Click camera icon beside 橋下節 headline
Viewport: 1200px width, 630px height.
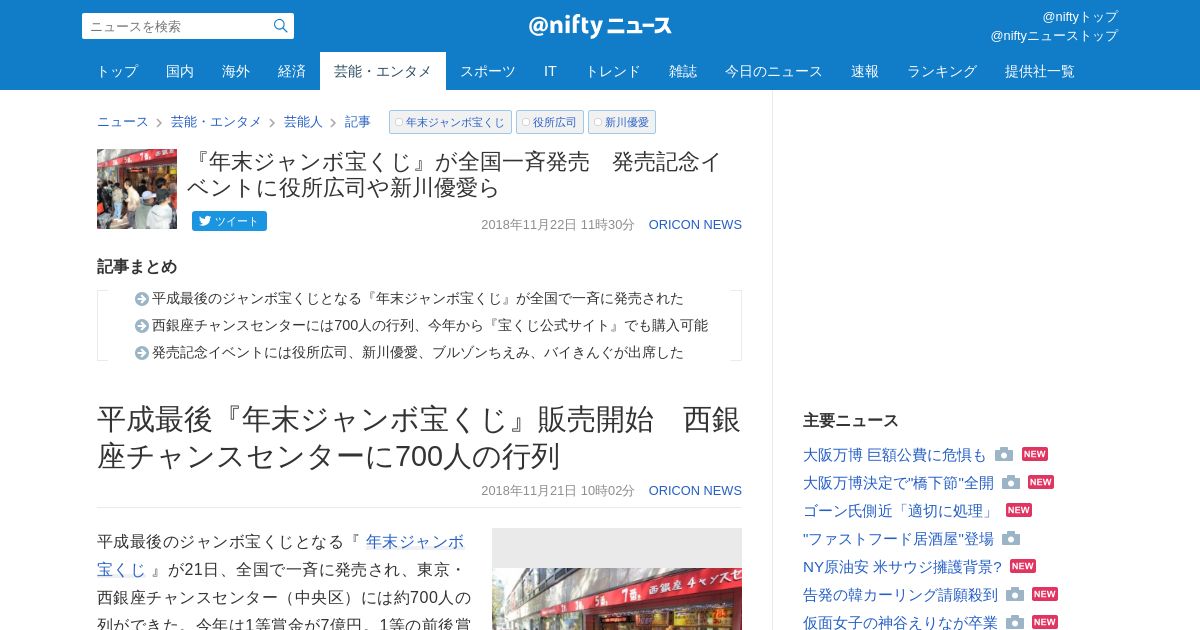point(1011,482)
